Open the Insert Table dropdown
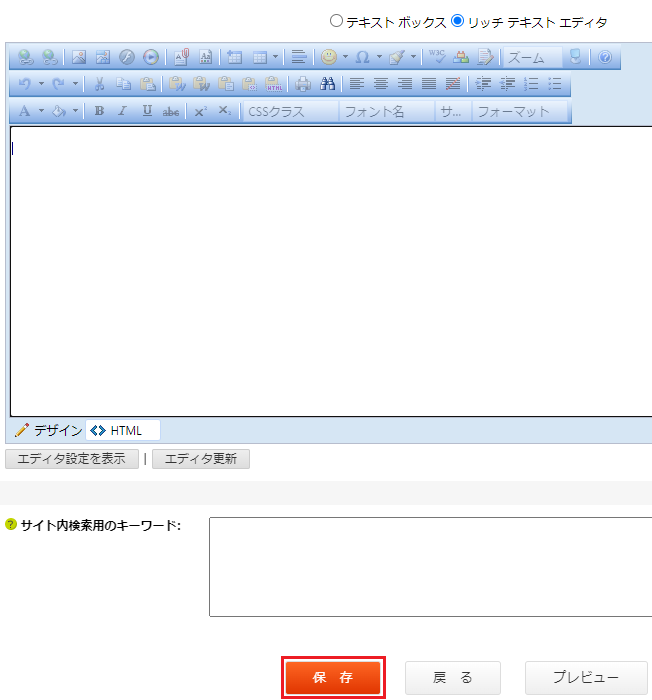The width and height of the screenshot is (652, 700). point(276,57)
